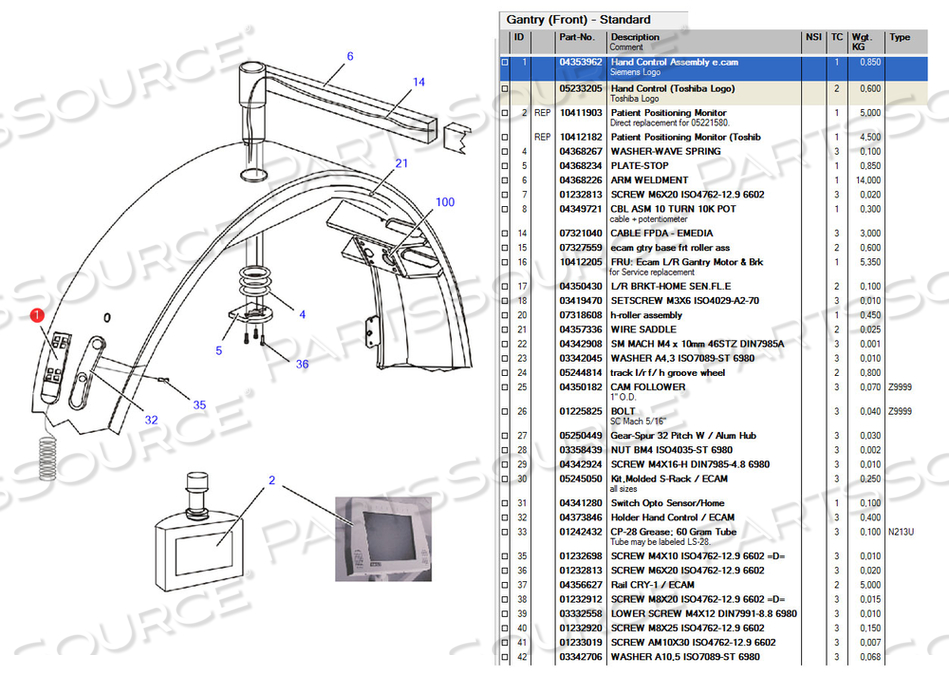Select Kit,Molded S-Rack / ECAM row
This screenshot has height=676, width=949.
[x=712, y=484]
